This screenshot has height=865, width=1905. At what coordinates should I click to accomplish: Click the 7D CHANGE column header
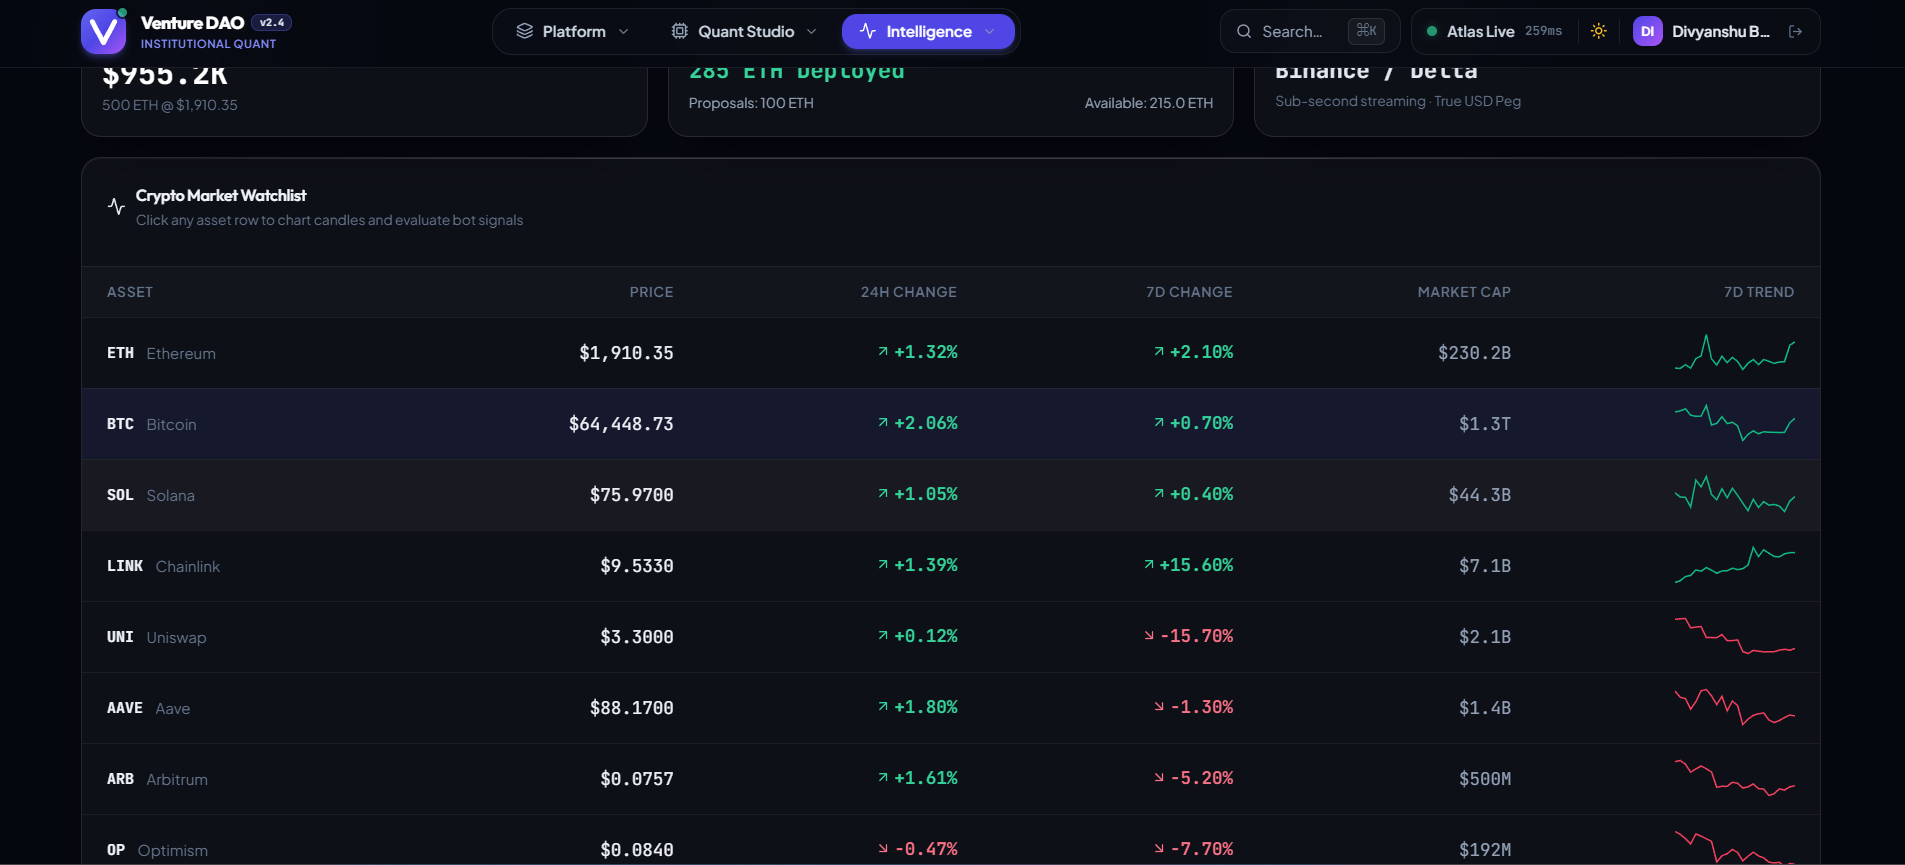[x=1189, y=292]
